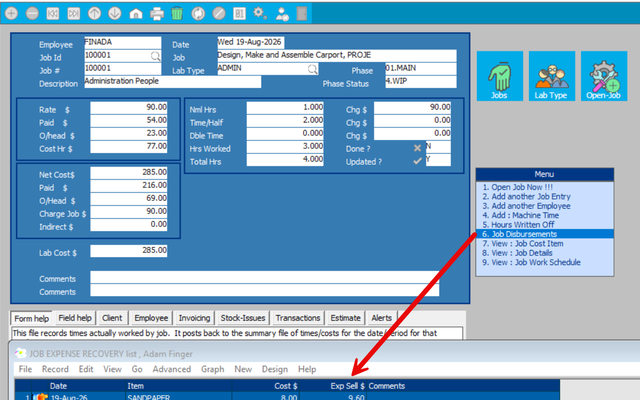Click the Employee field containing FINADA

(122, 42)
